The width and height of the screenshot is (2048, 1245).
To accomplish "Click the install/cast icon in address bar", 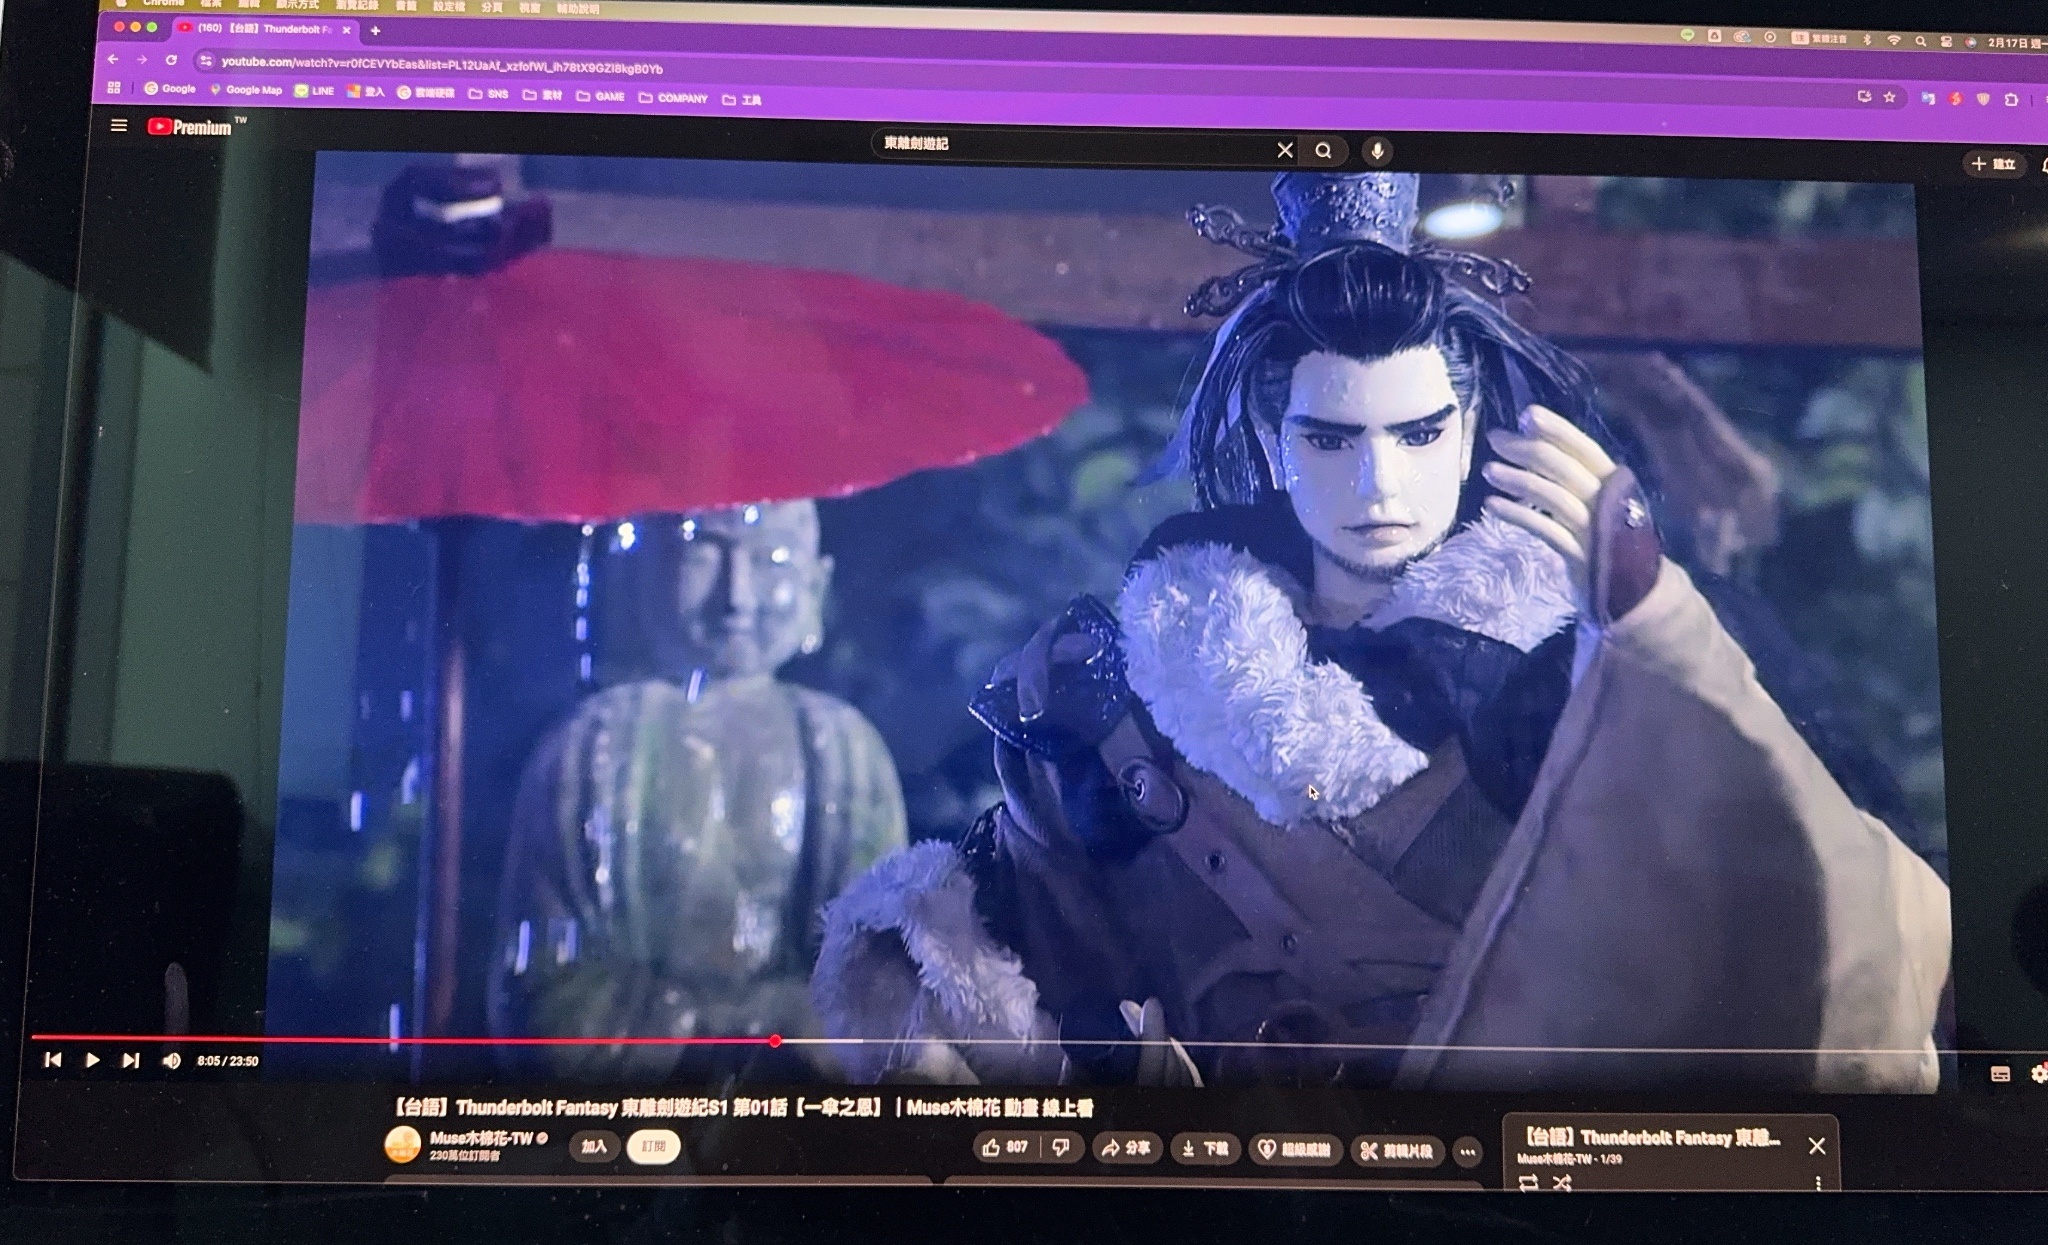I will coord(1863,97).
